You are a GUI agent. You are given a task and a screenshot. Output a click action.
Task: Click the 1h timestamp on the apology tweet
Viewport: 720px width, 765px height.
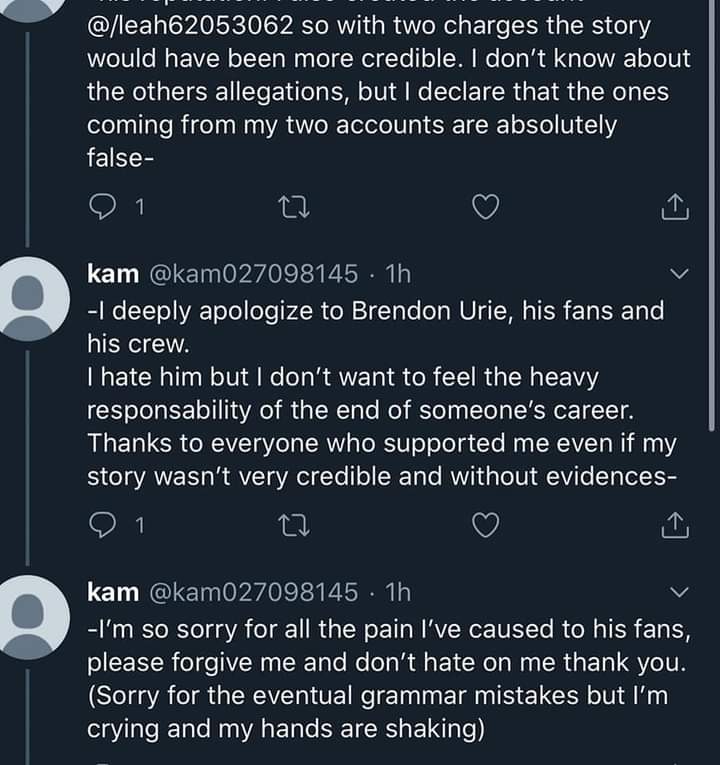(398, 274)
